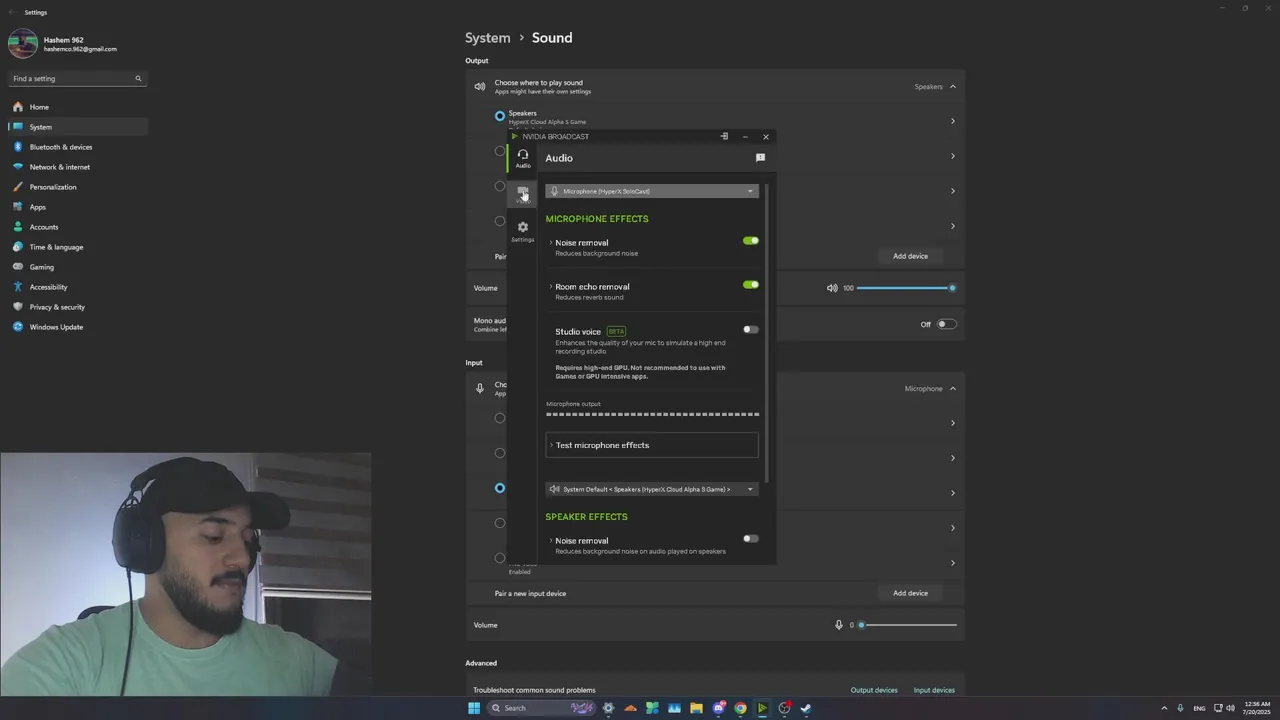Open the Windows Start menu
The width and height of the screenshot is (1280, 720).
[474, 708]
